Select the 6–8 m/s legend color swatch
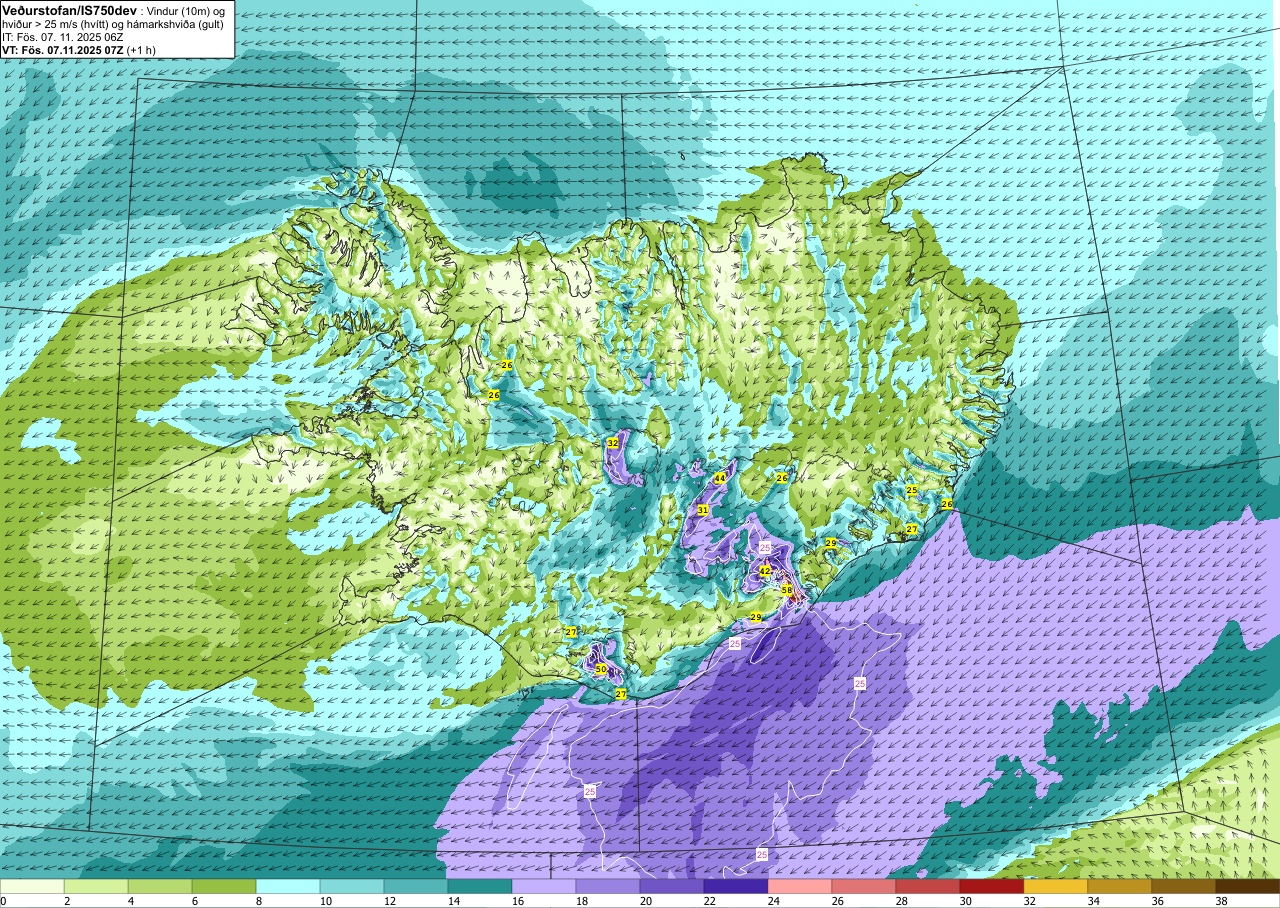This screenshot has height=908, width=1280. 224,886
